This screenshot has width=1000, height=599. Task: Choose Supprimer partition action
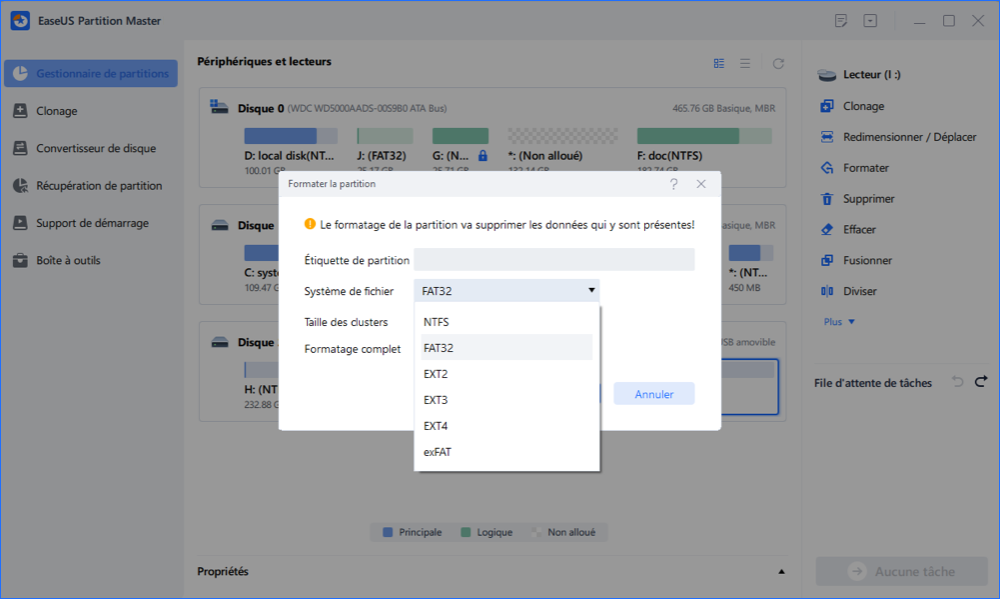[857, 198]
